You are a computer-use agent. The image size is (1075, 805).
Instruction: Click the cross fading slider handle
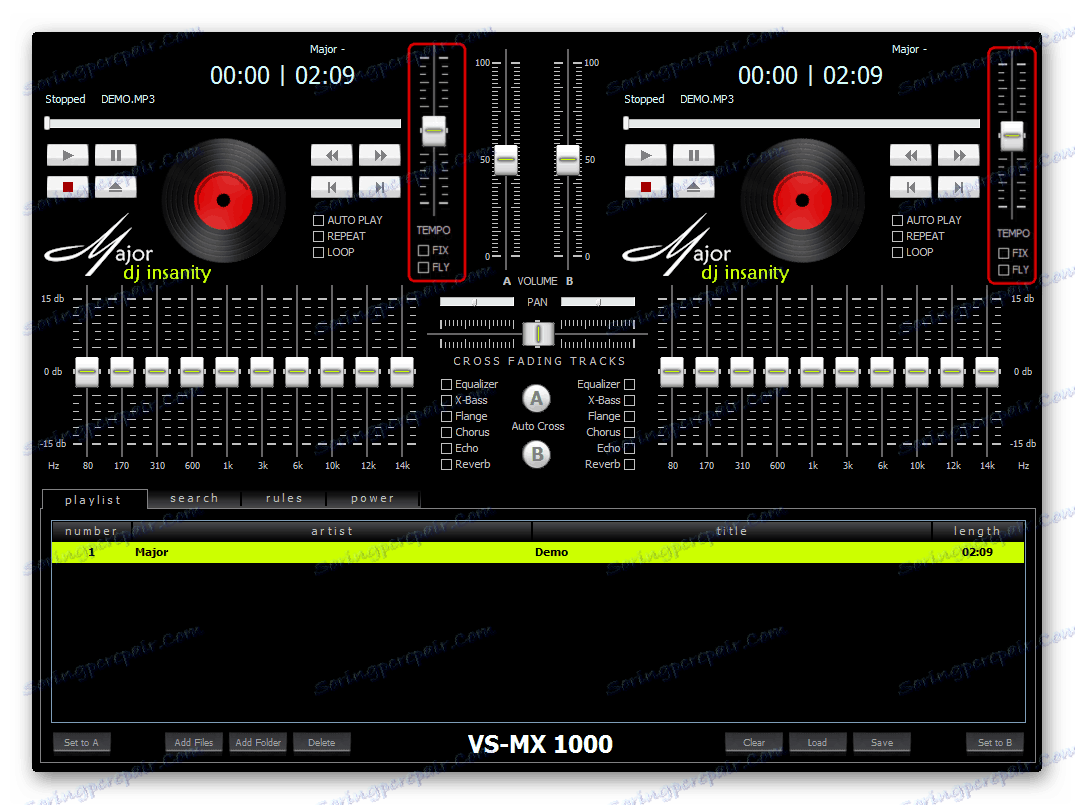coord(538,334)
